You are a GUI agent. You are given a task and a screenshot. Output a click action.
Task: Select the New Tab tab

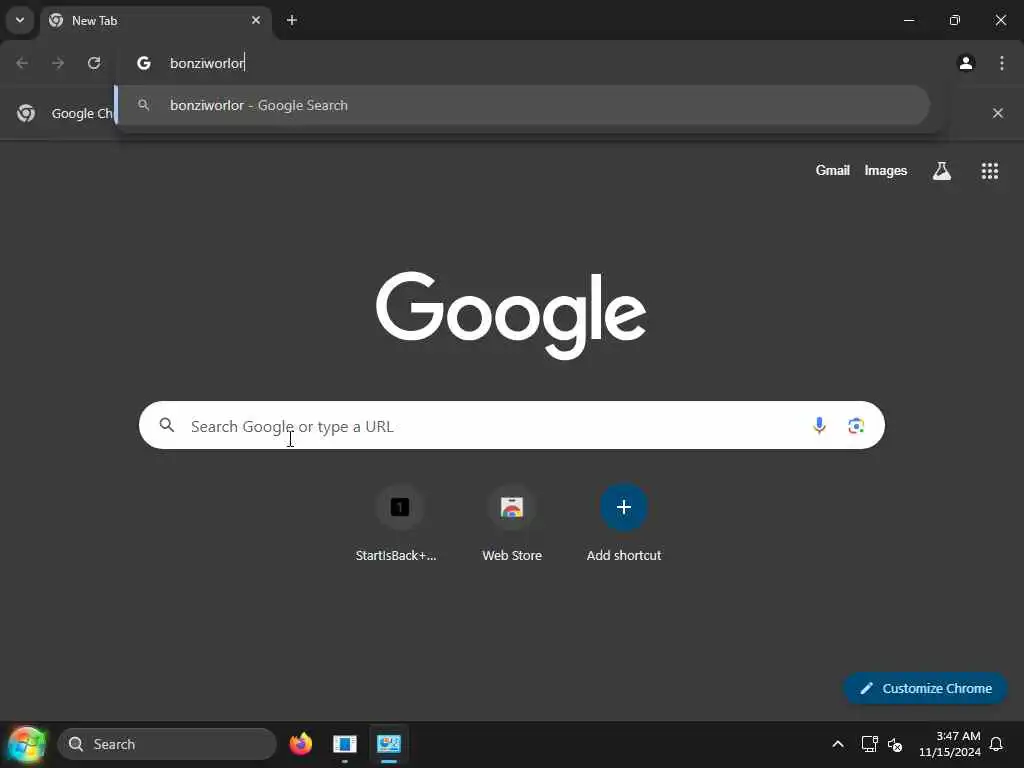pos(155,21)
